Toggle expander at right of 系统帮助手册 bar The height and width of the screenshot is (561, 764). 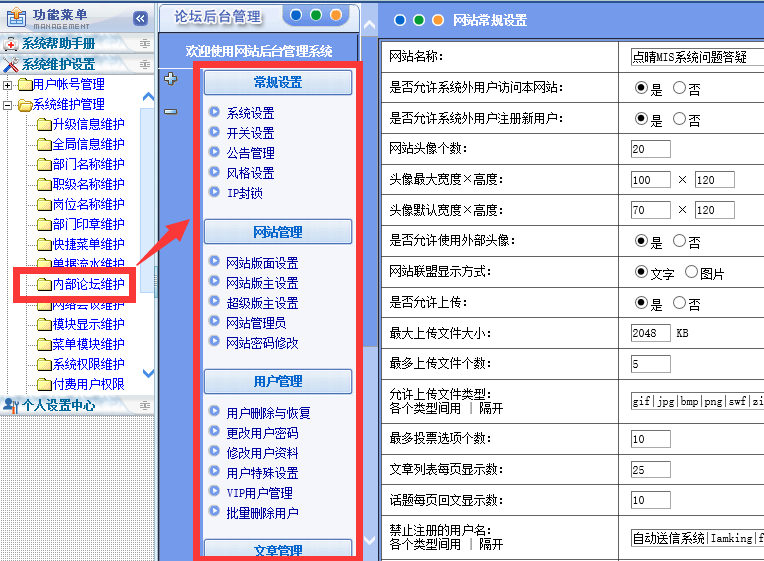(145, 45)
